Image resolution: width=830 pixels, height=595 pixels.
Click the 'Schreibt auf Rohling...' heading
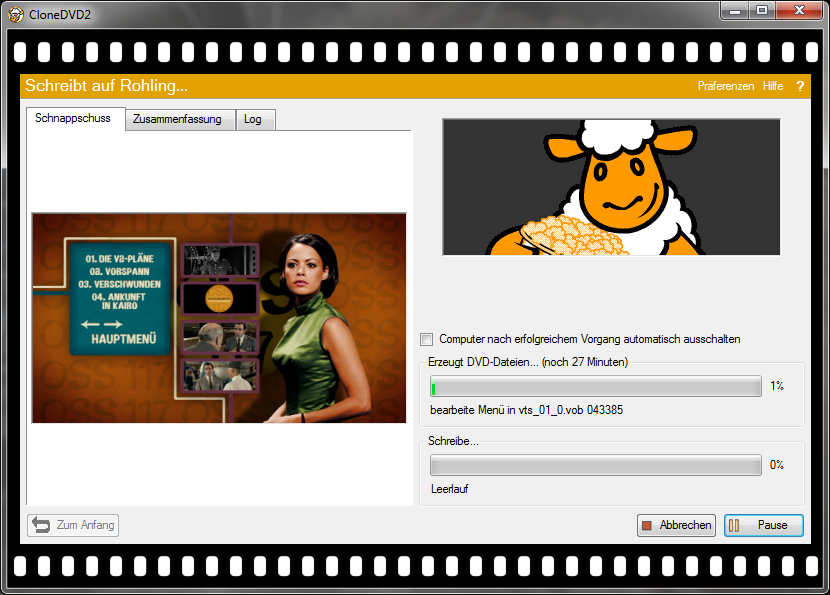(106, 86)
